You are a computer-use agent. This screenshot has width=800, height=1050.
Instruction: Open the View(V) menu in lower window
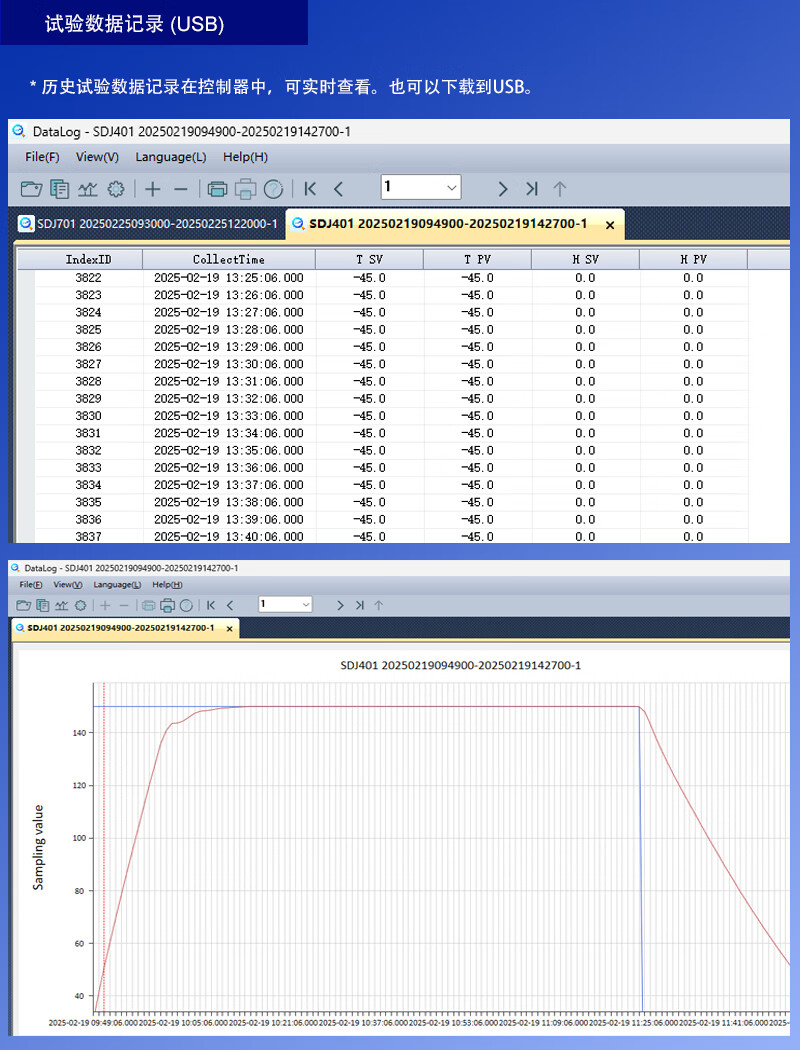tap(68, 585)
